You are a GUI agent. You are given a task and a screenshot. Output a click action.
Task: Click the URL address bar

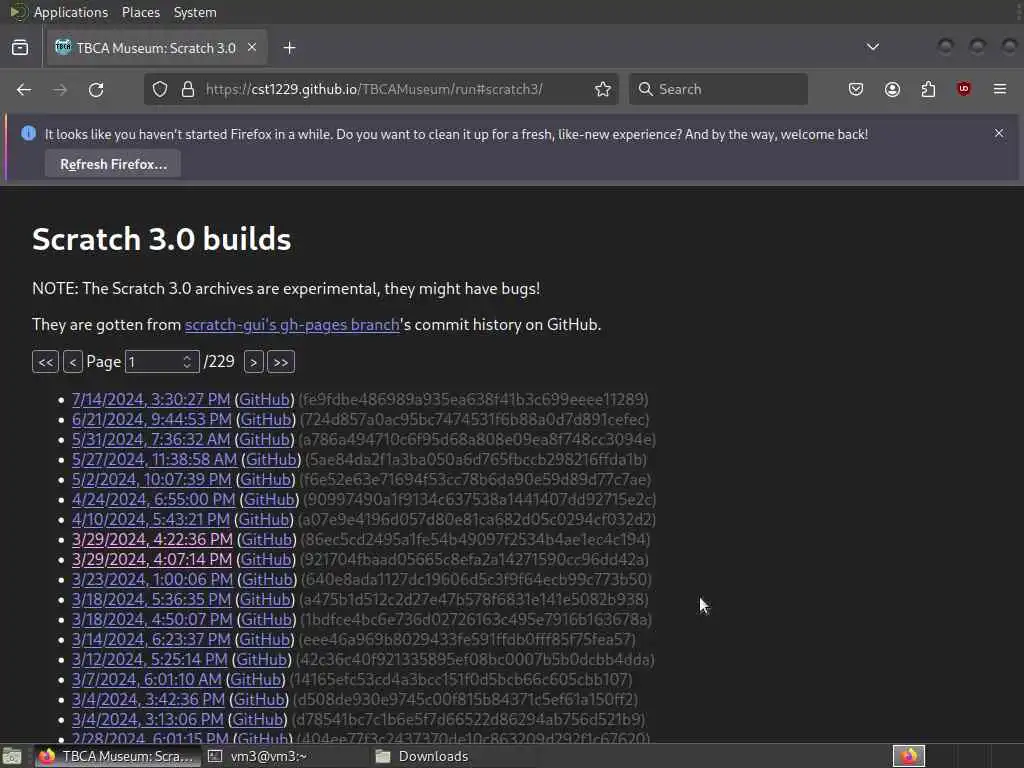381,89
